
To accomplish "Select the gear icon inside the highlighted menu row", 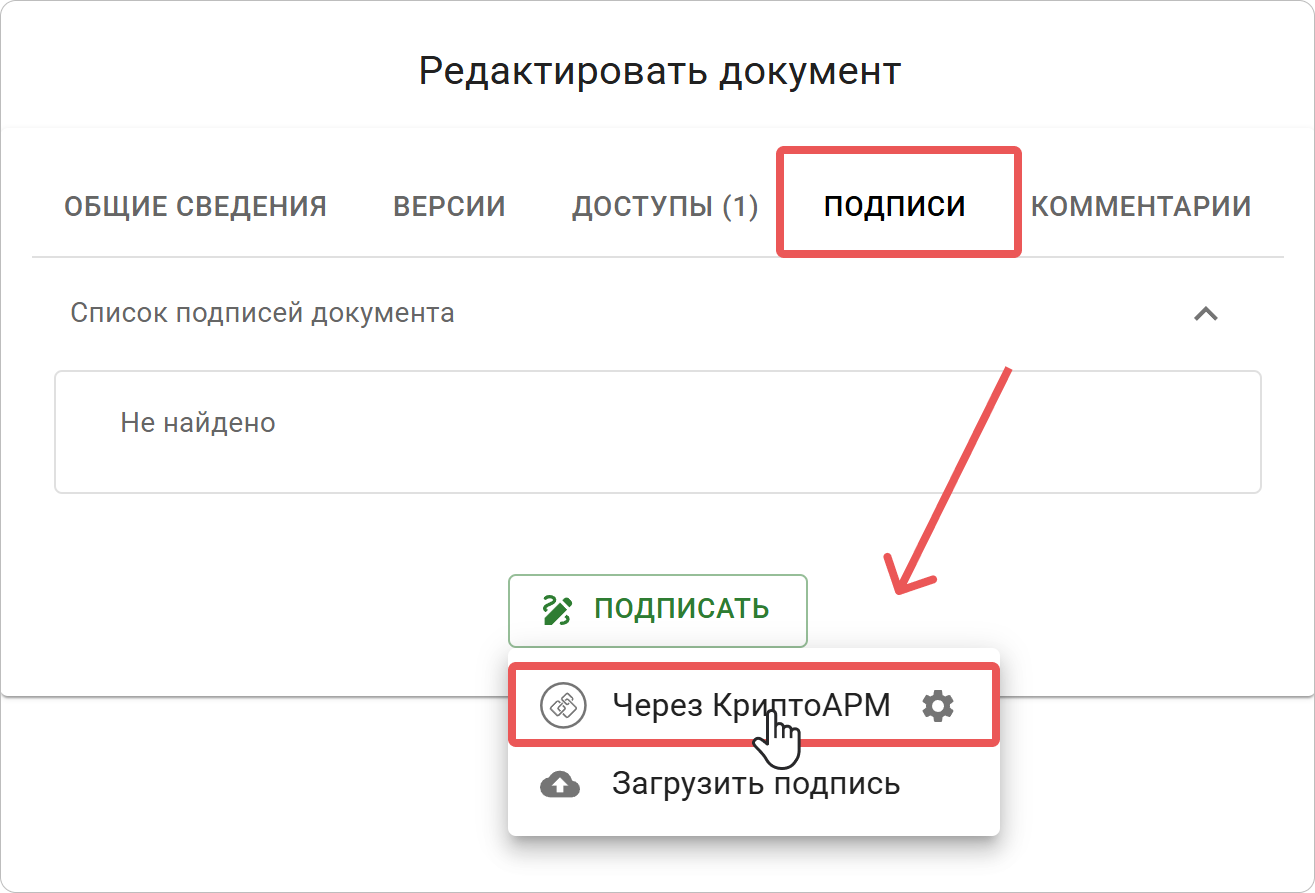I will coord(938,704).
